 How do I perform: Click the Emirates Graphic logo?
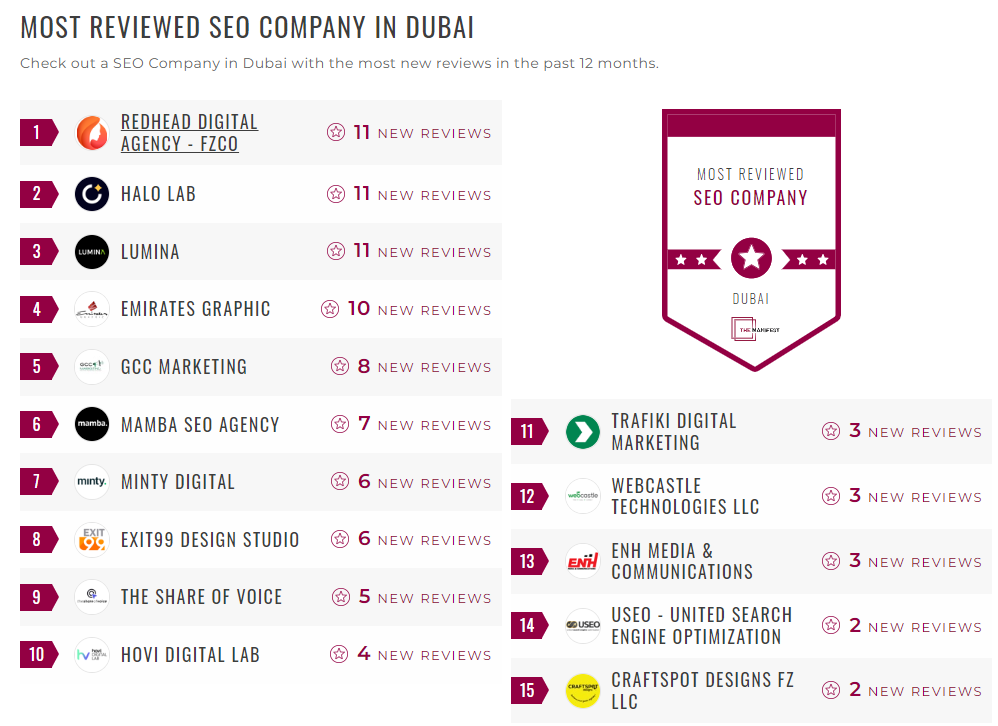coord(91,309)
